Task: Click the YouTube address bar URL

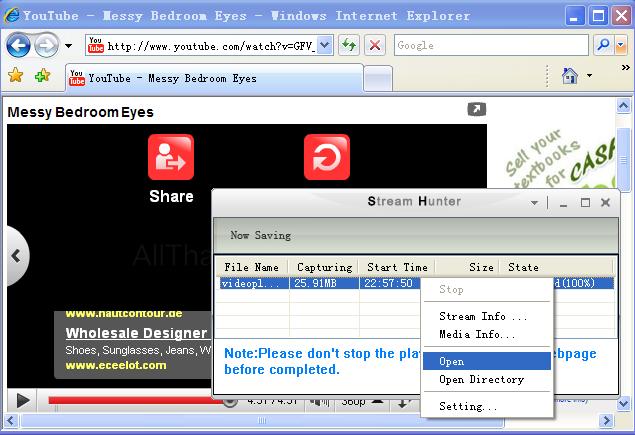Action: point(211,46)
